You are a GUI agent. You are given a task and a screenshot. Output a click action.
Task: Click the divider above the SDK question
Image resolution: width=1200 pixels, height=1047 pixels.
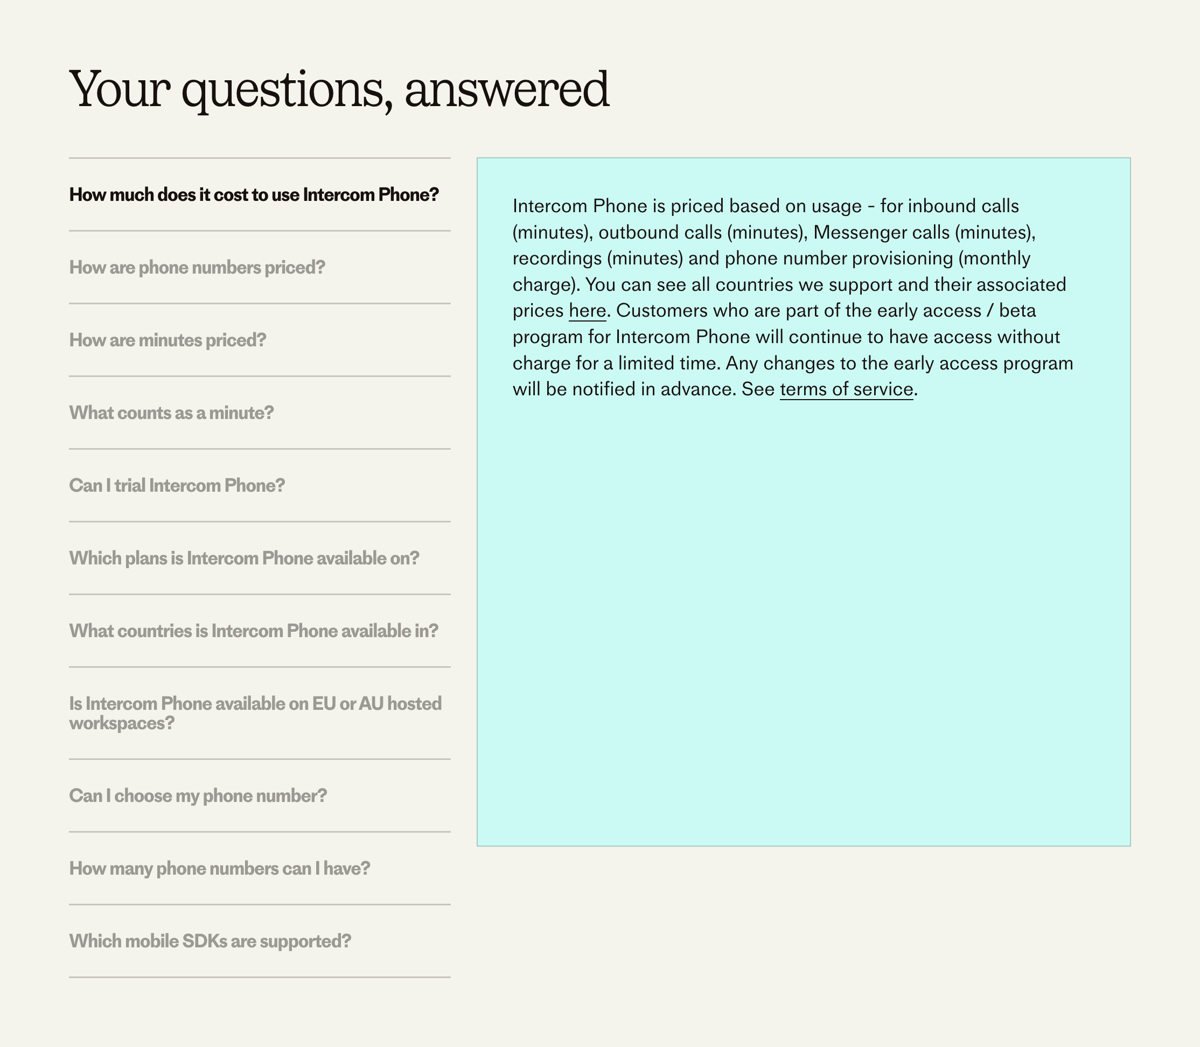(259, 903)
